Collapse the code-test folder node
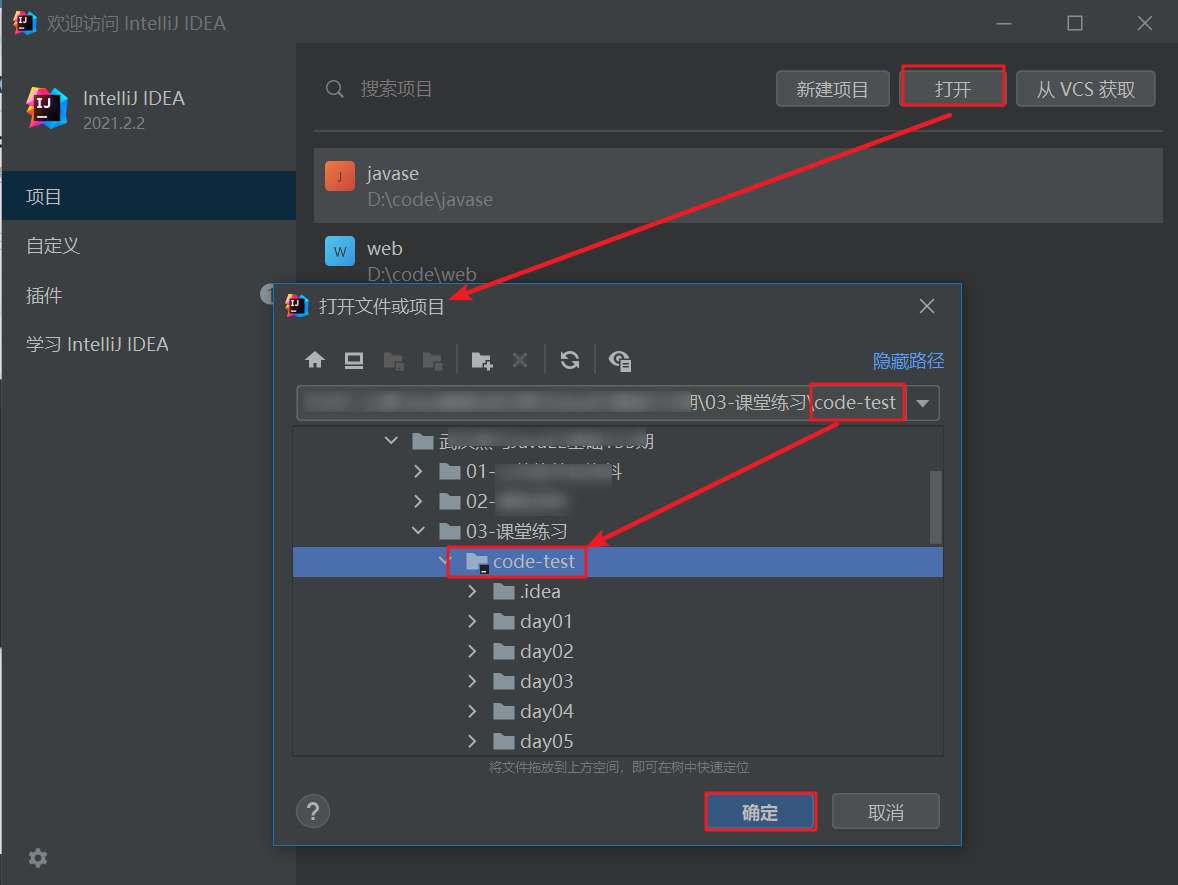This screenshot has height=885, width=1178. click(x=445, y=561)
